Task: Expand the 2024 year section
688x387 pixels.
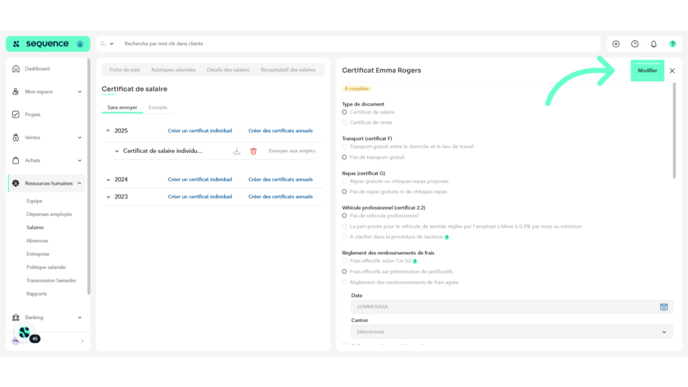Action: click(x=108, y=179)
